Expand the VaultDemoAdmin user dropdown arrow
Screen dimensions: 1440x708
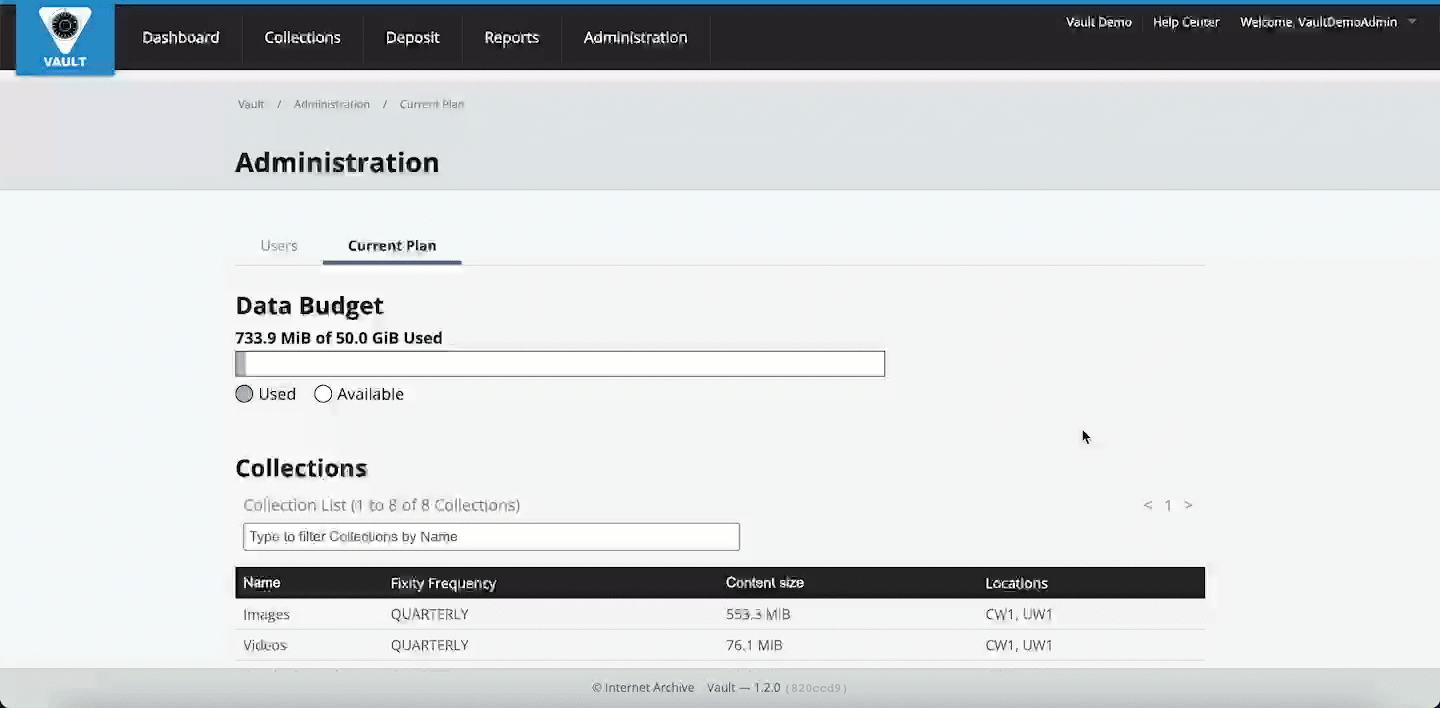tap(1412, 22)
